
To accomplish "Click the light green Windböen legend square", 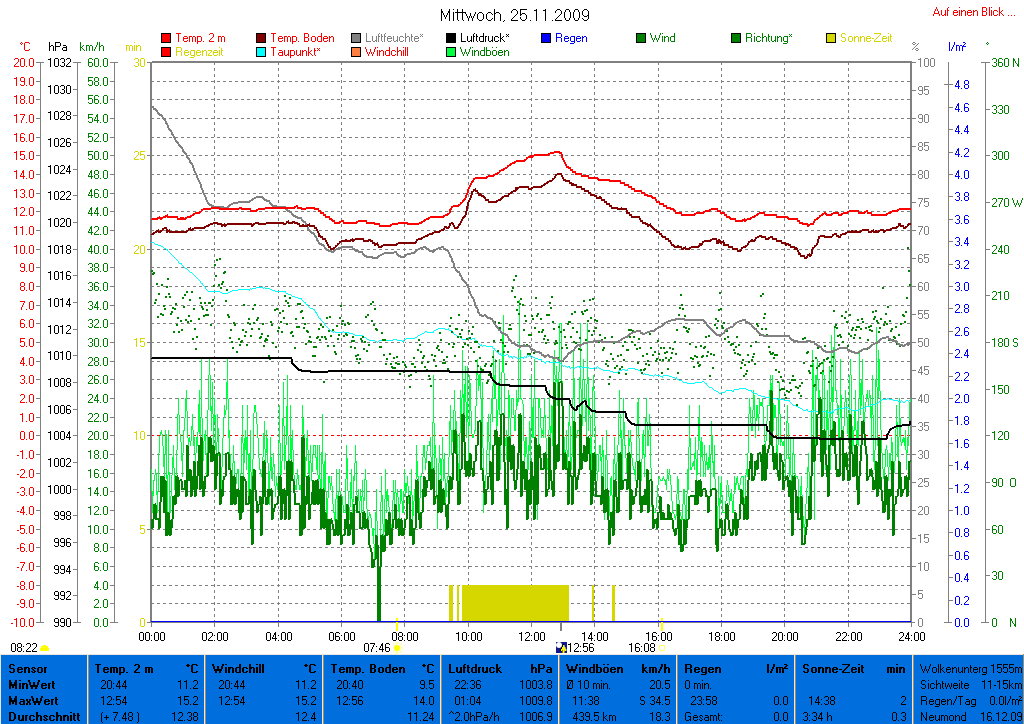I will point(452,52).
